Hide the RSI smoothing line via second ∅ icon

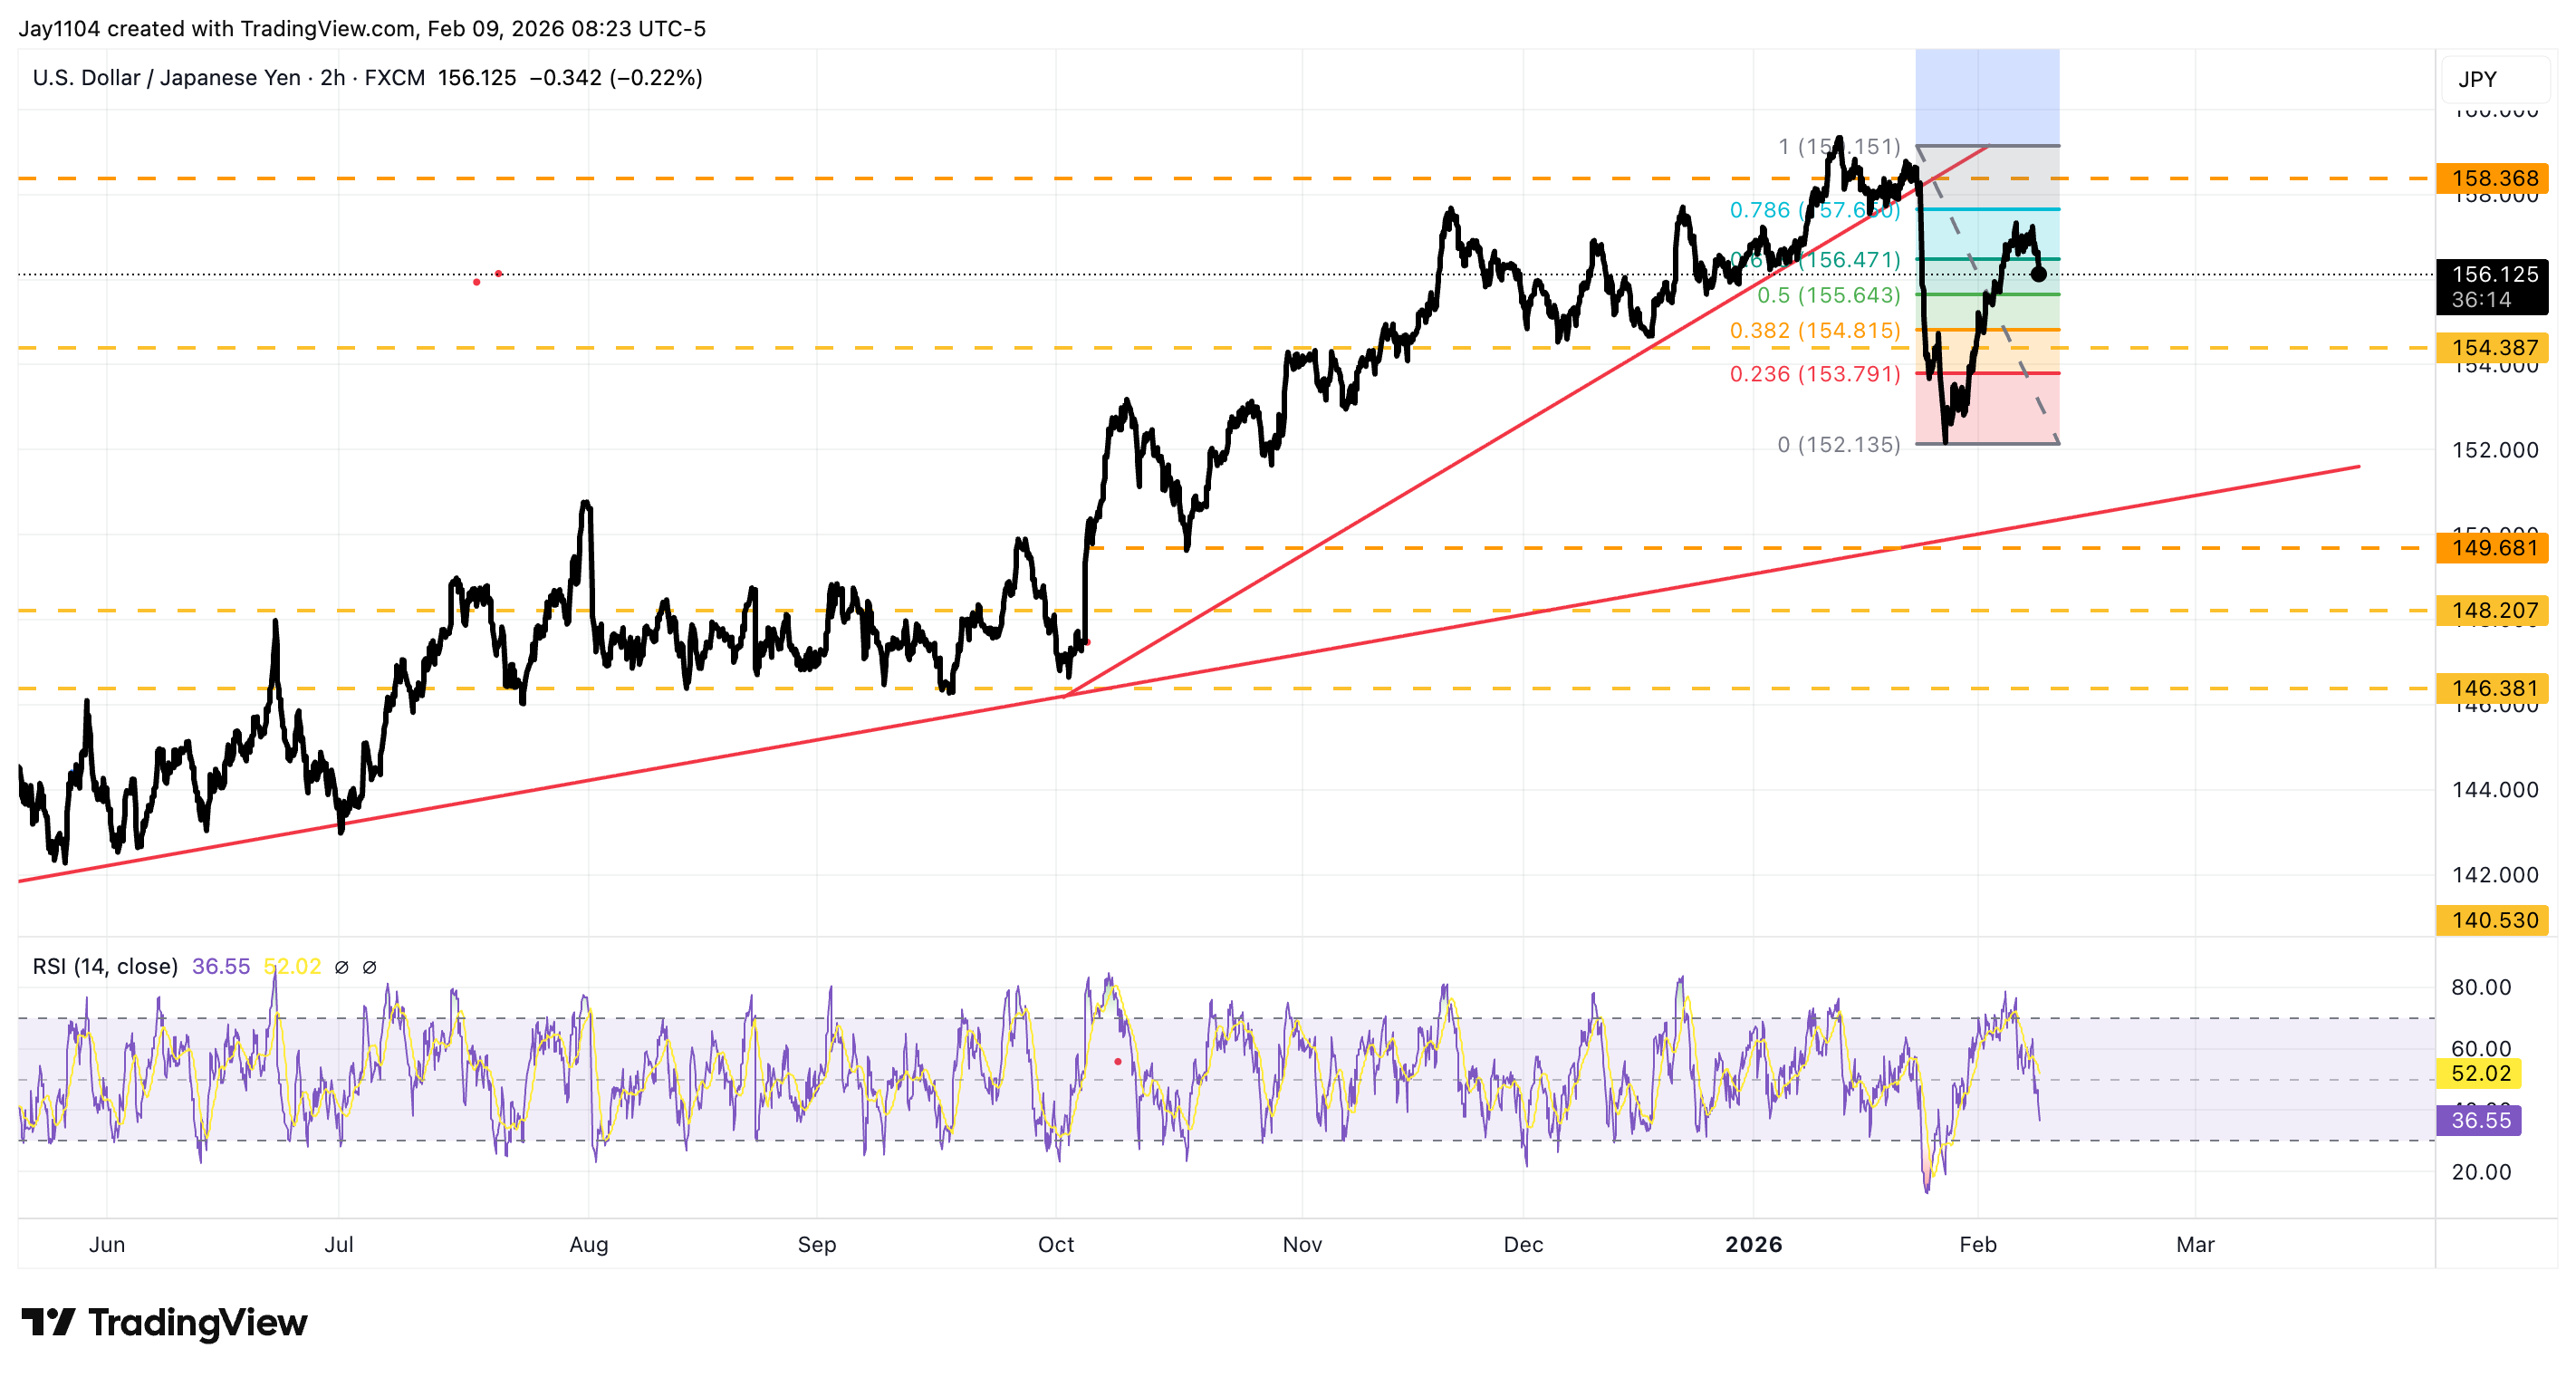(x=371, y=966)
